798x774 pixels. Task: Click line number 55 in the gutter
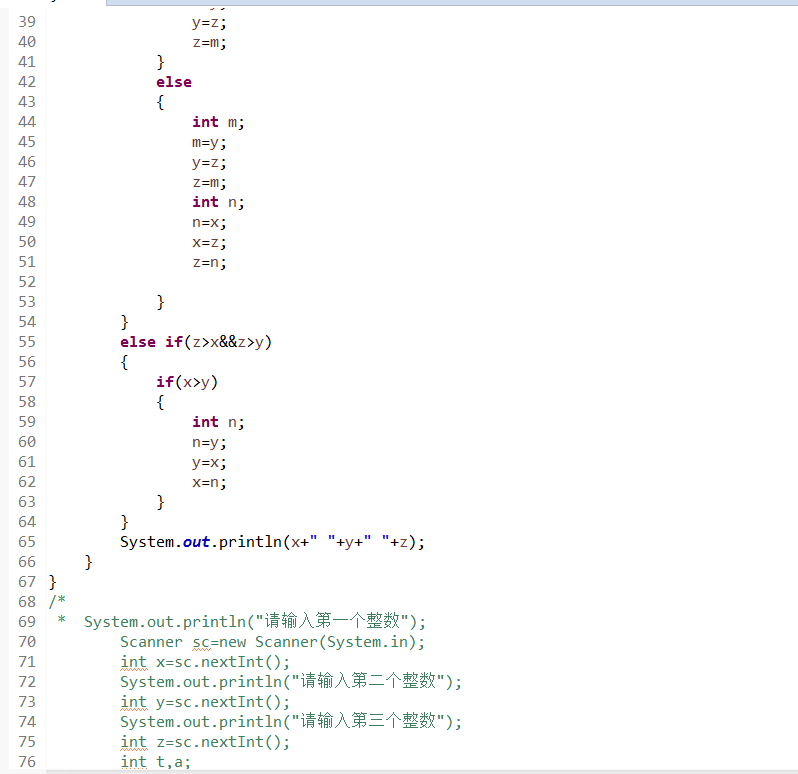point(27,342)
